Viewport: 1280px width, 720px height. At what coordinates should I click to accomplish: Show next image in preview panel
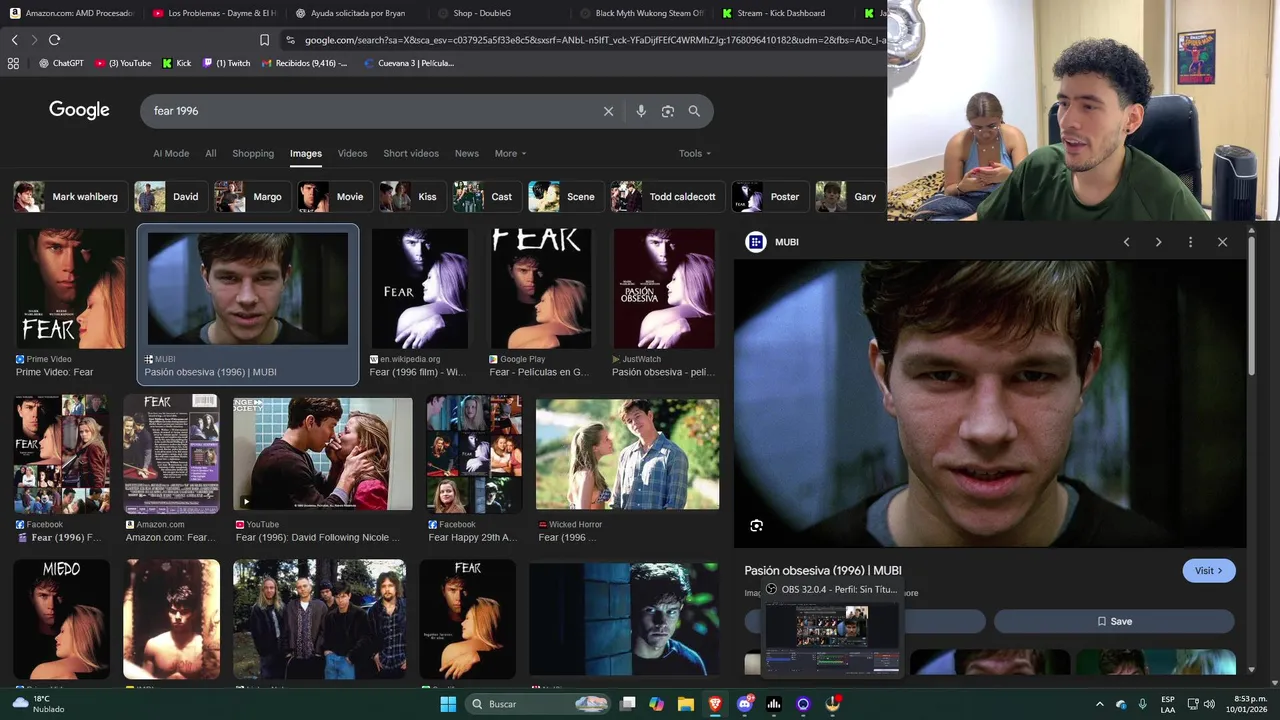[x=1158, y=242]
